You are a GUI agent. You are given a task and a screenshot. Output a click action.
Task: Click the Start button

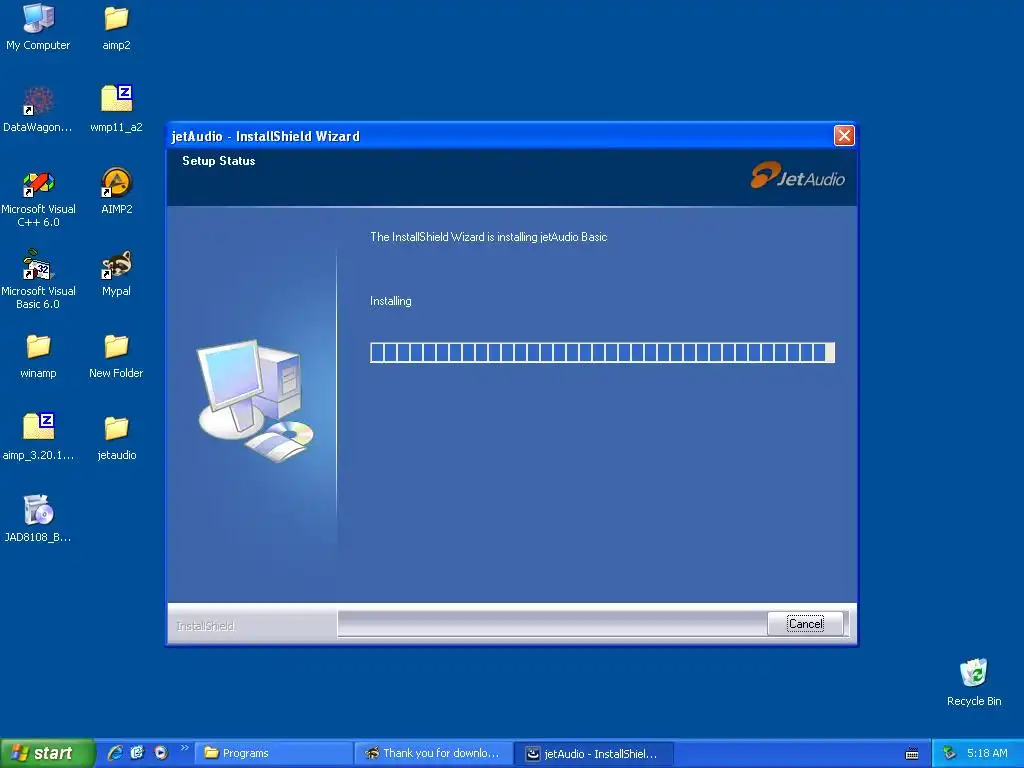tap(46, 753)
